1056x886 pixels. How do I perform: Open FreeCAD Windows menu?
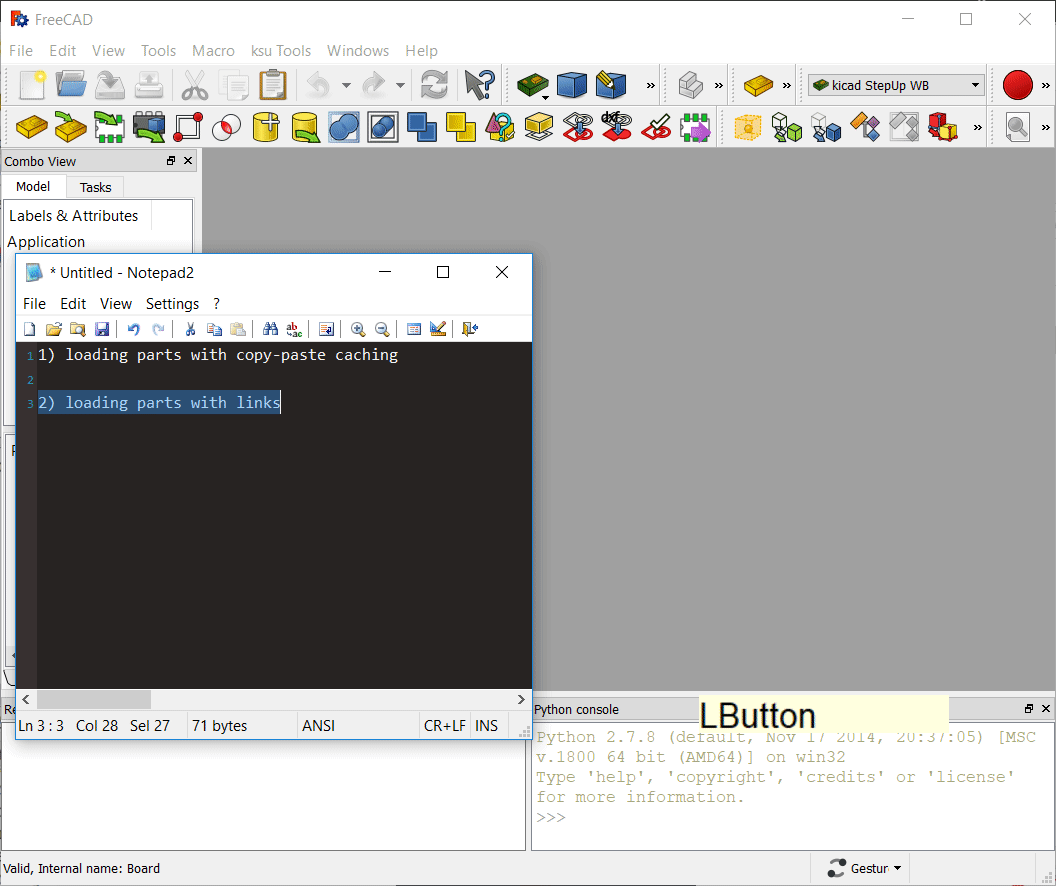[x=358, y=51]
